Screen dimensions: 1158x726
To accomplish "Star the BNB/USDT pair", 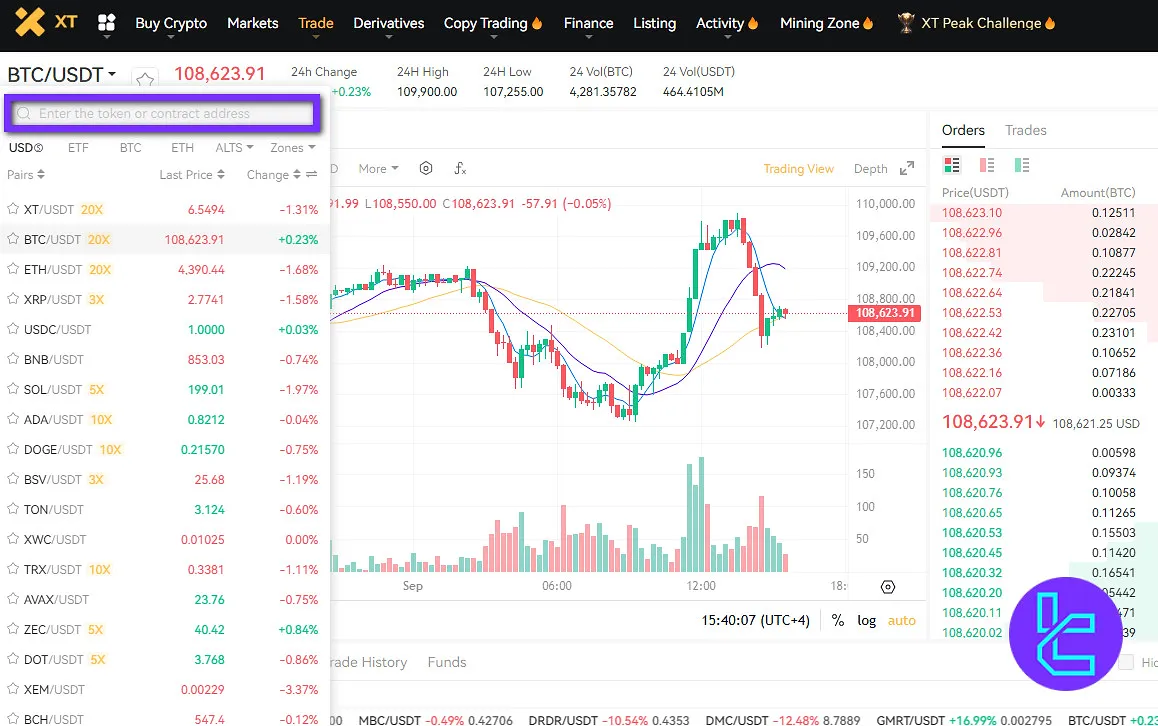I will click(x=13, y=359).
